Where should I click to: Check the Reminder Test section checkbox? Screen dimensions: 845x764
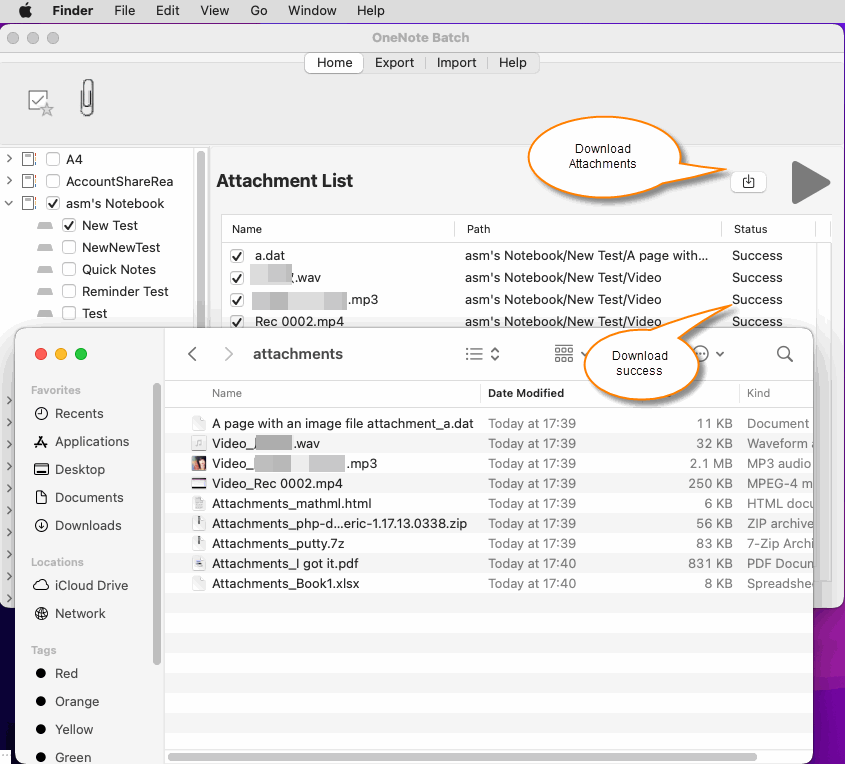pyautogui.click(x=69, y=291)
